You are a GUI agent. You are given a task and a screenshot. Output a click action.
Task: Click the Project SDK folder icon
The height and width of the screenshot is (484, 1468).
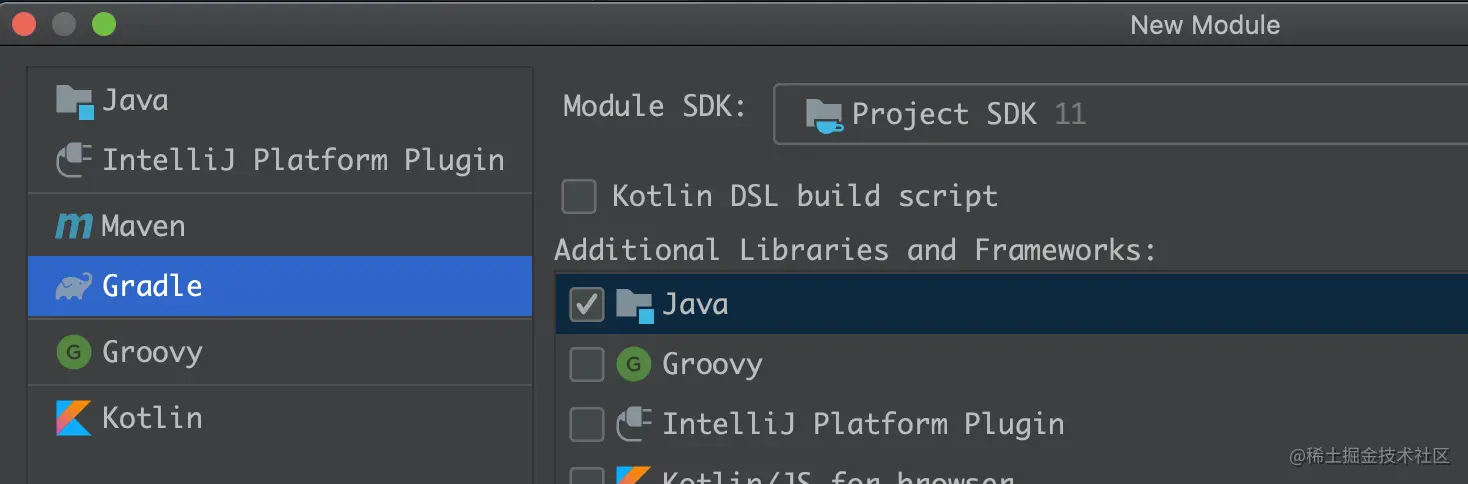click(x=824, y=115)
